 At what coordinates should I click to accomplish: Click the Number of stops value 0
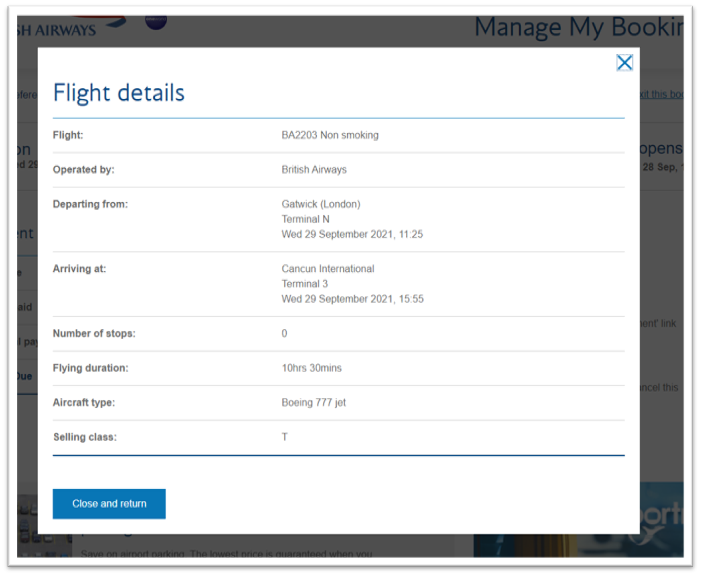285,334
